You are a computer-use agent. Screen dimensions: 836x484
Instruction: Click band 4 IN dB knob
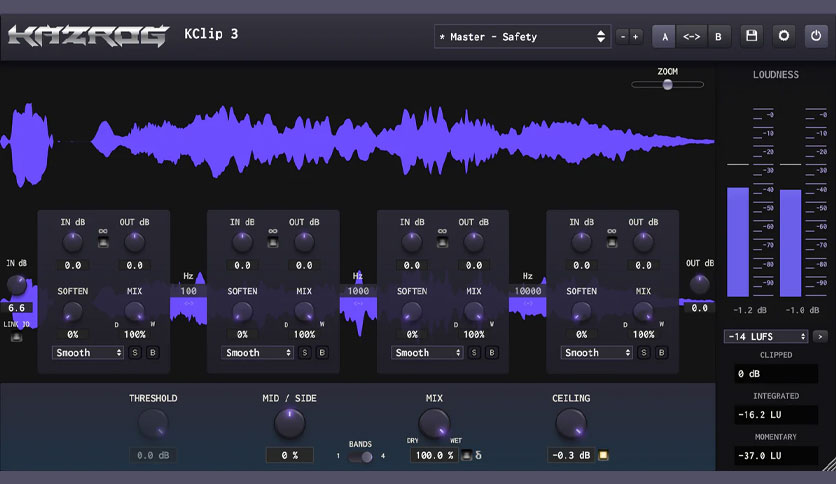(581, 243)
